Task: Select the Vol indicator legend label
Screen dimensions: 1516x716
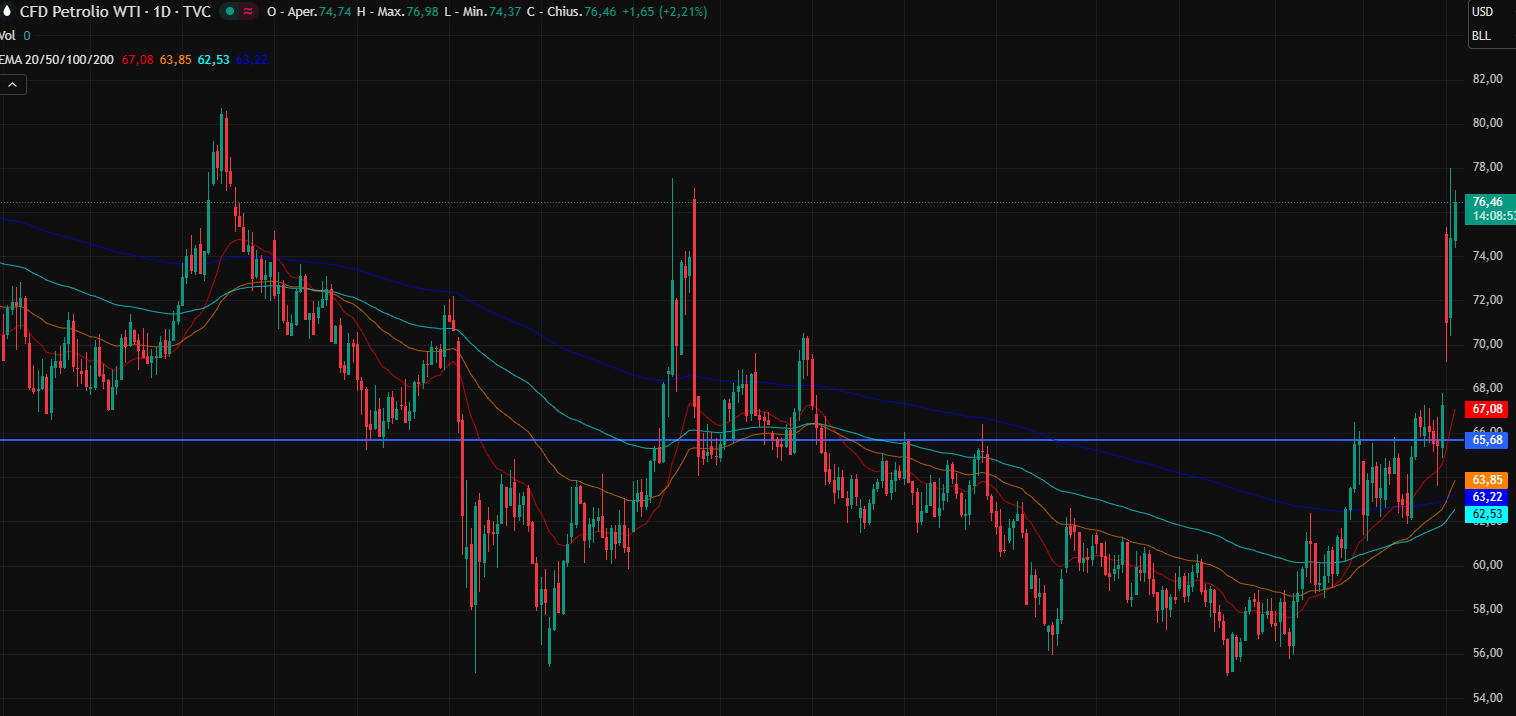Action: [8, 35]
